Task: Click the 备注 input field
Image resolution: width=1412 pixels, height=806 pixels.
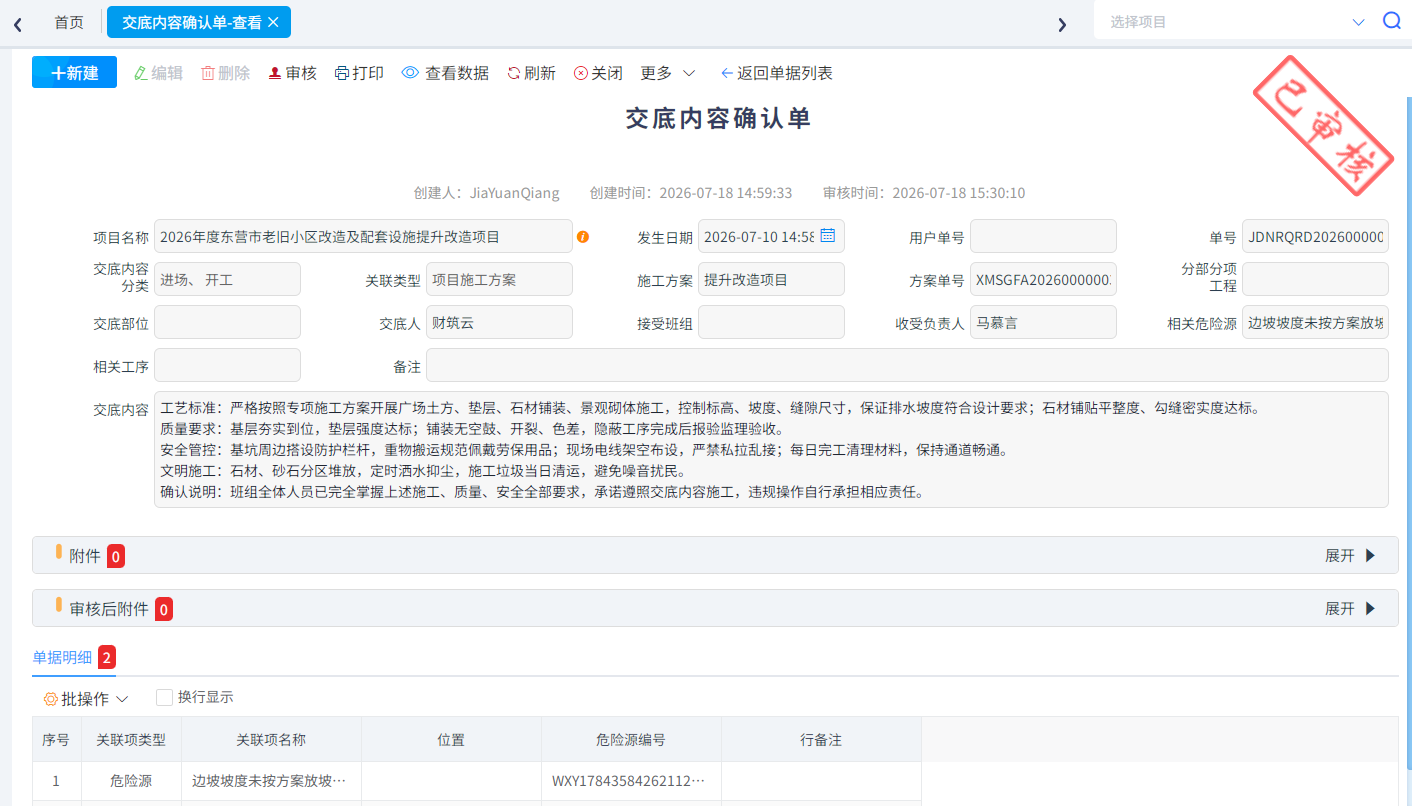Action: point(907,366)
